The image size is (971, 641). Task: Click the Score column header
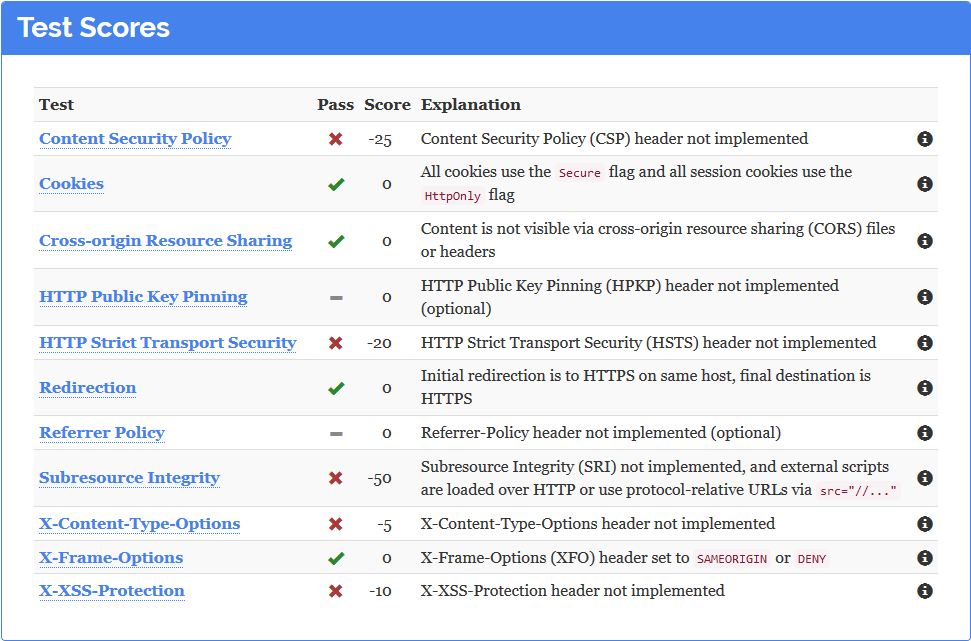(x=387, y=105)
